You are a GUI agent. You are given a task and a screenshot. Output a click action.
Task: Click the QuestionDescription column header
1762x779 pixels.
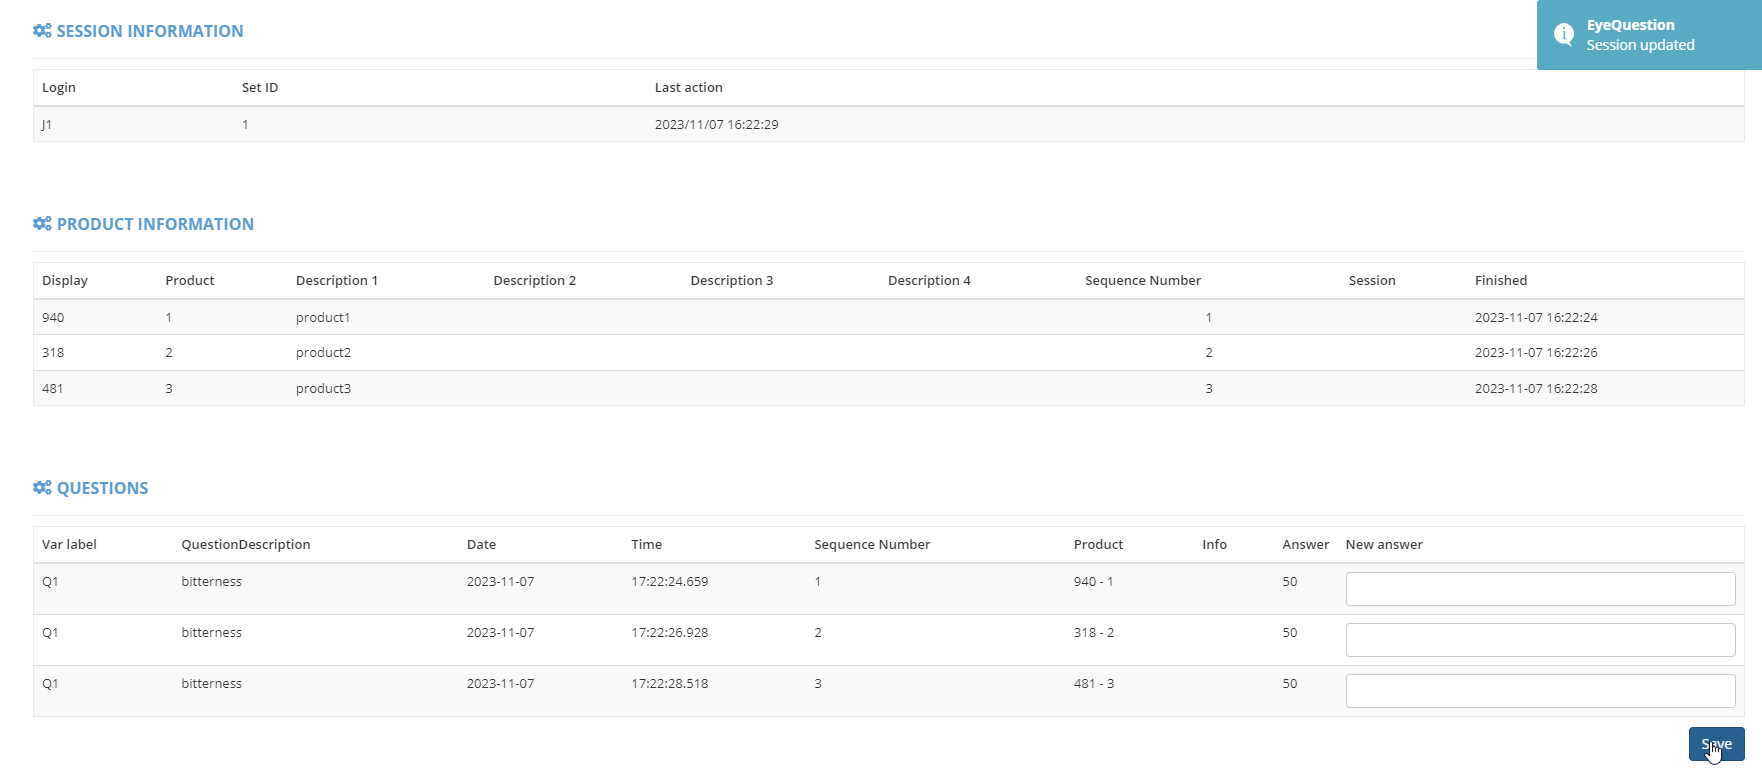point(245,545)
